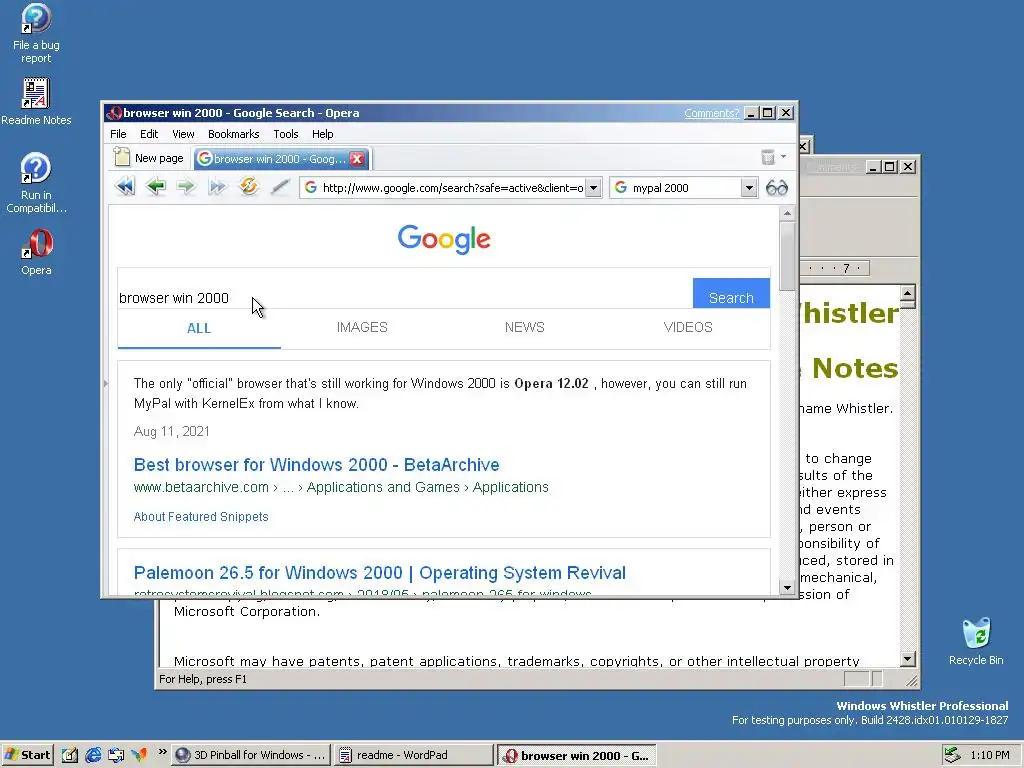Click the taskbar clock showing 1:10 PM

click(x=989, y=755)
